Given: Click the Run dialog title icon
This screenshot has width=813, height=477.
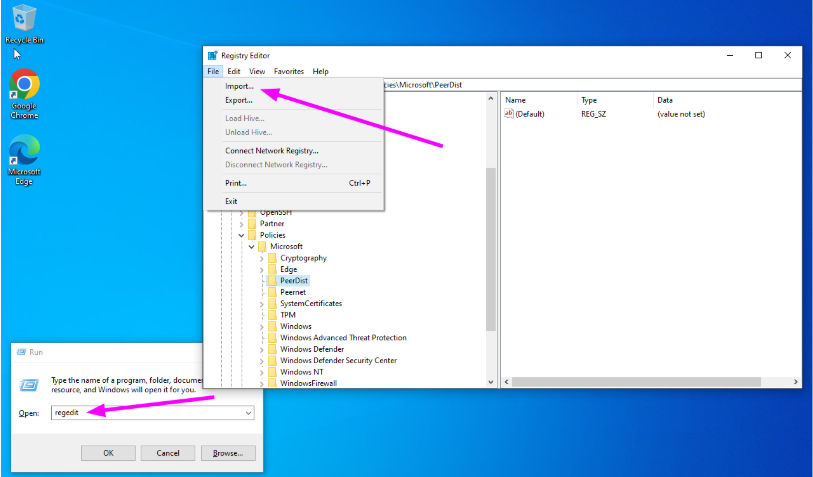Looking at the screenshot, I should (21, 352).
